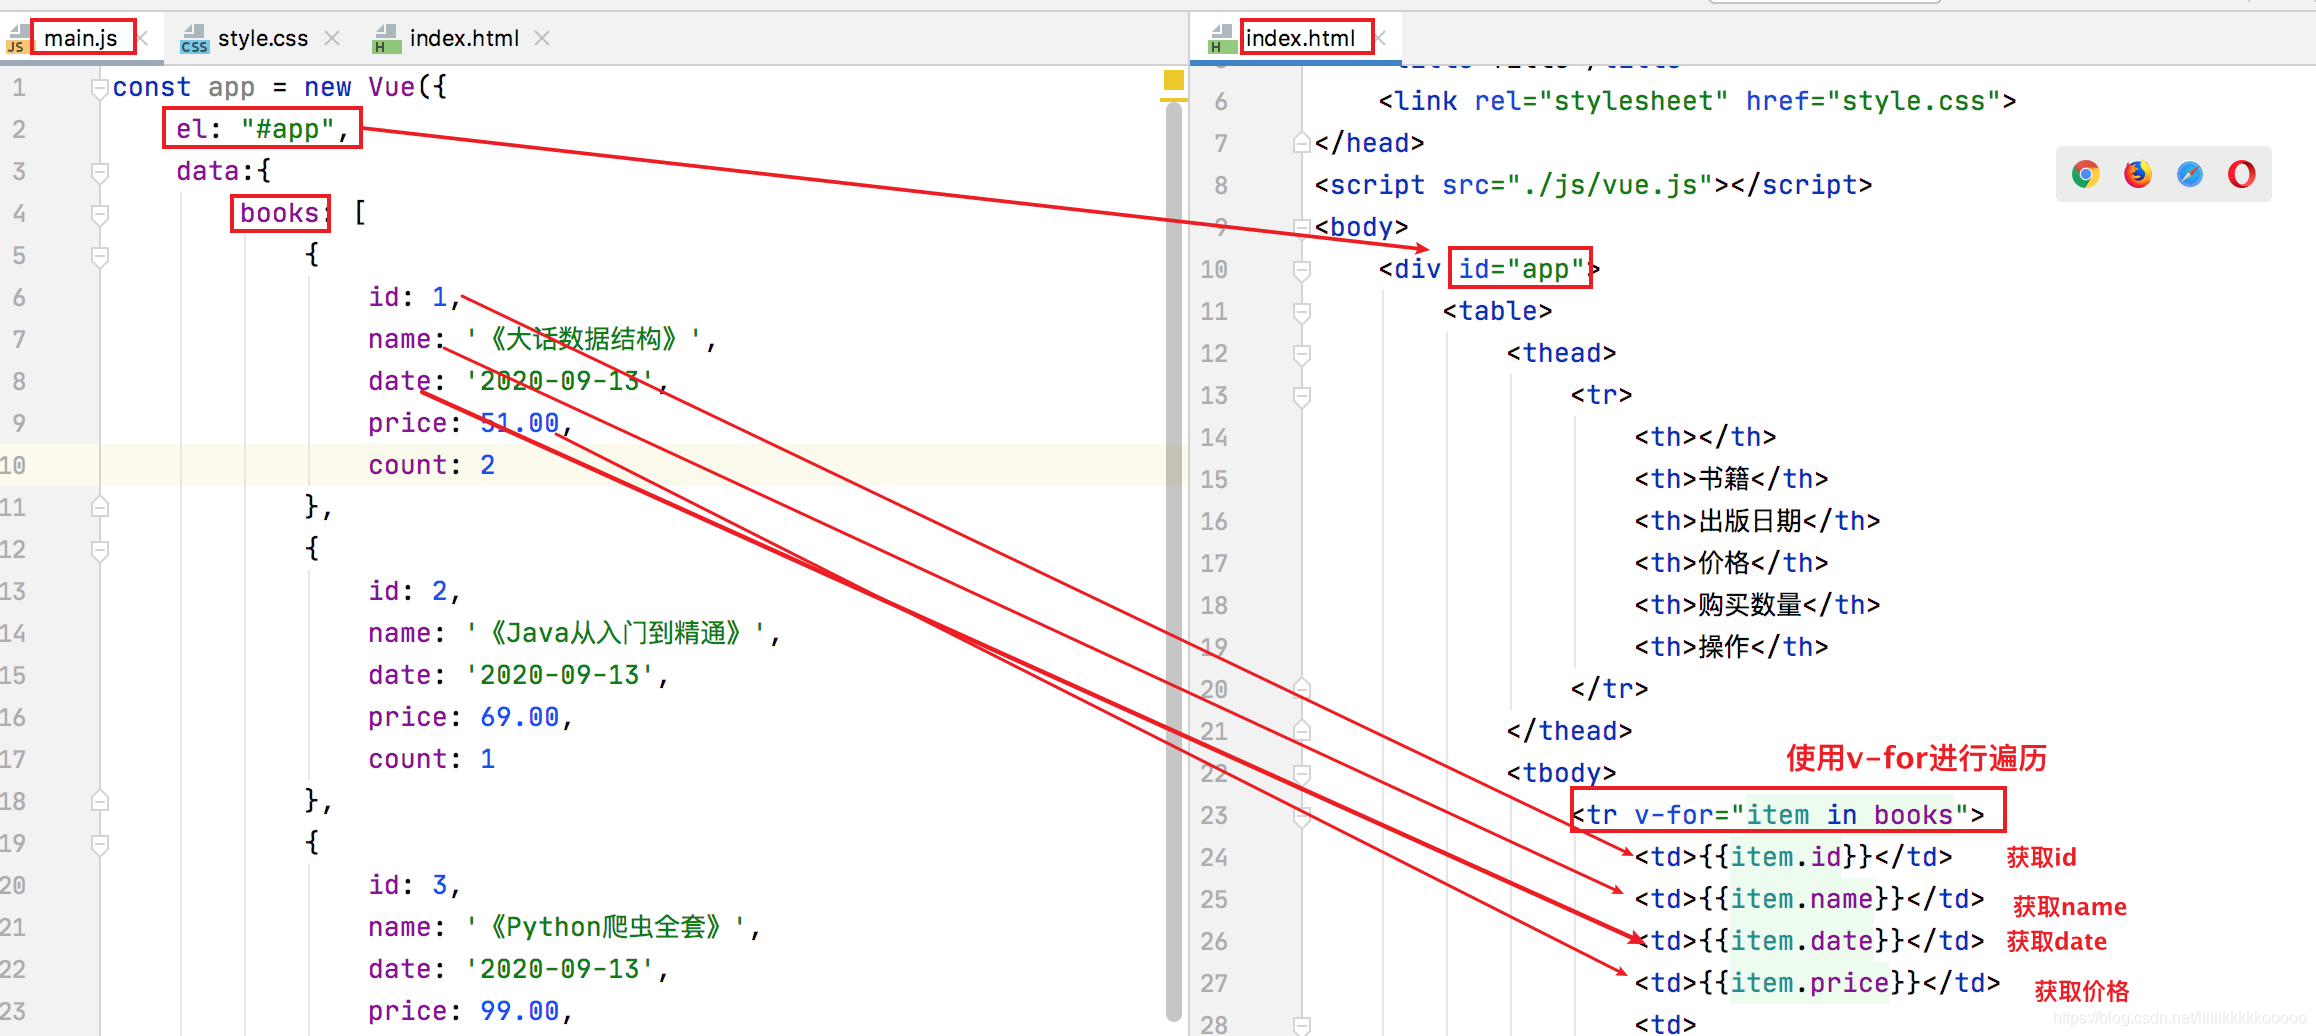This screenshot has height=1036, width=2316.
Task: Click the name '《大话数据结构》' string
Action: [x=584, y=339]
